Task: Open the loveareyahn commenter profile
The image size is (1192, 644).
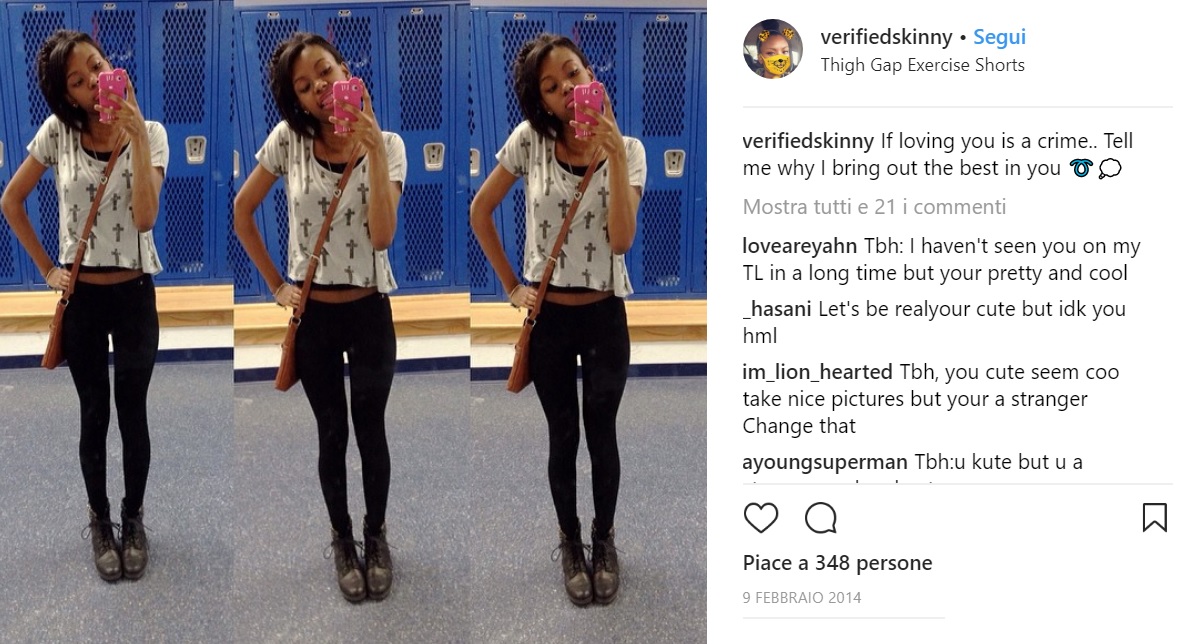Action: 800,246
